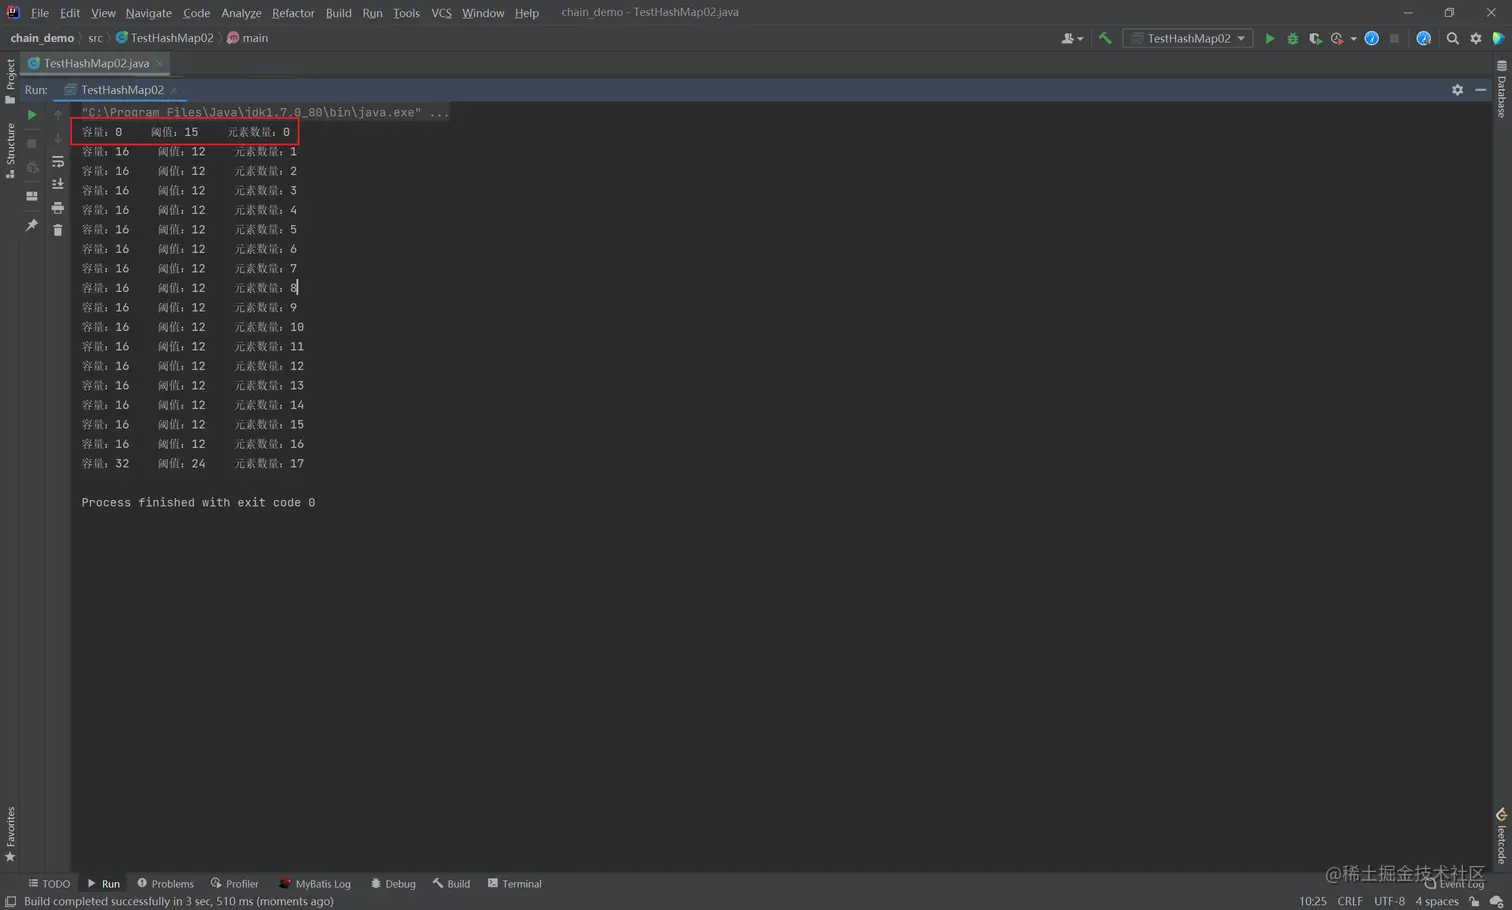The height and width of the screenshot is (910, 1512).
Task: Click main method breadcrumb
Action: (x=248, y=38)
